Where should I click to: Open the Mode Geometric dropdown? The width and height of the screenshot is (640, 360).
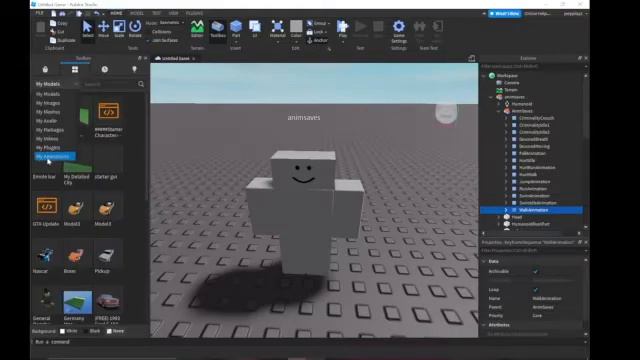pyautogui.click(x=171, y=23)
